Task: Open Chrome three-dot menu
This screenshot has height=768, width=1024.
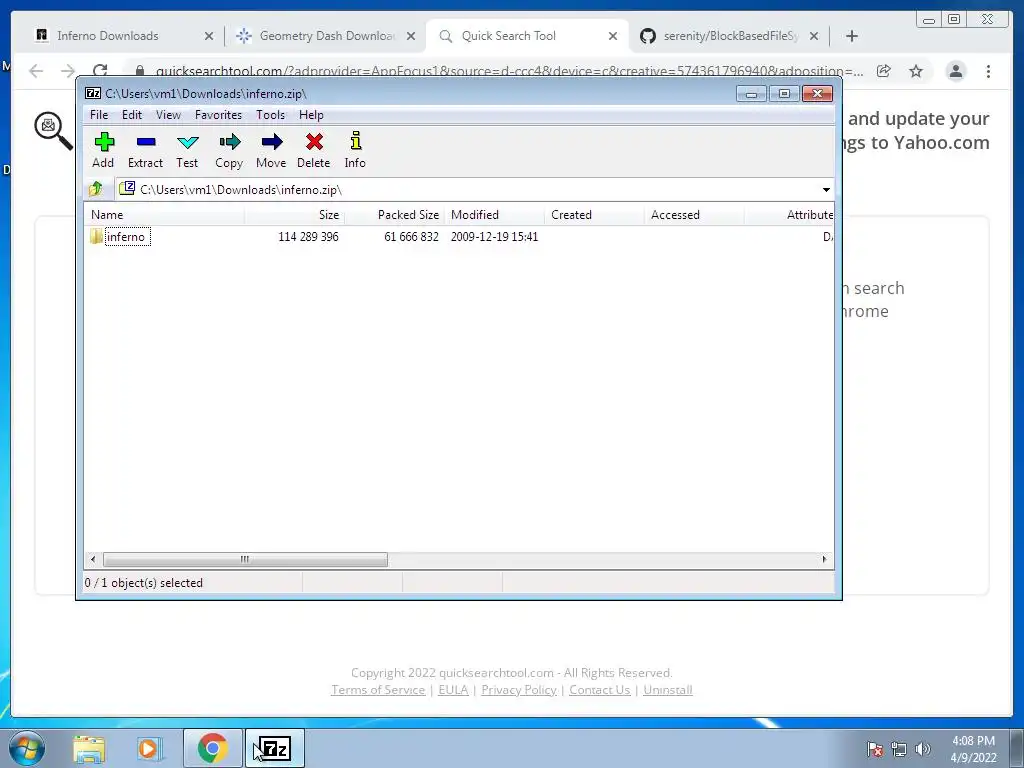Action: pyautogui.click(x=988, y=71)
